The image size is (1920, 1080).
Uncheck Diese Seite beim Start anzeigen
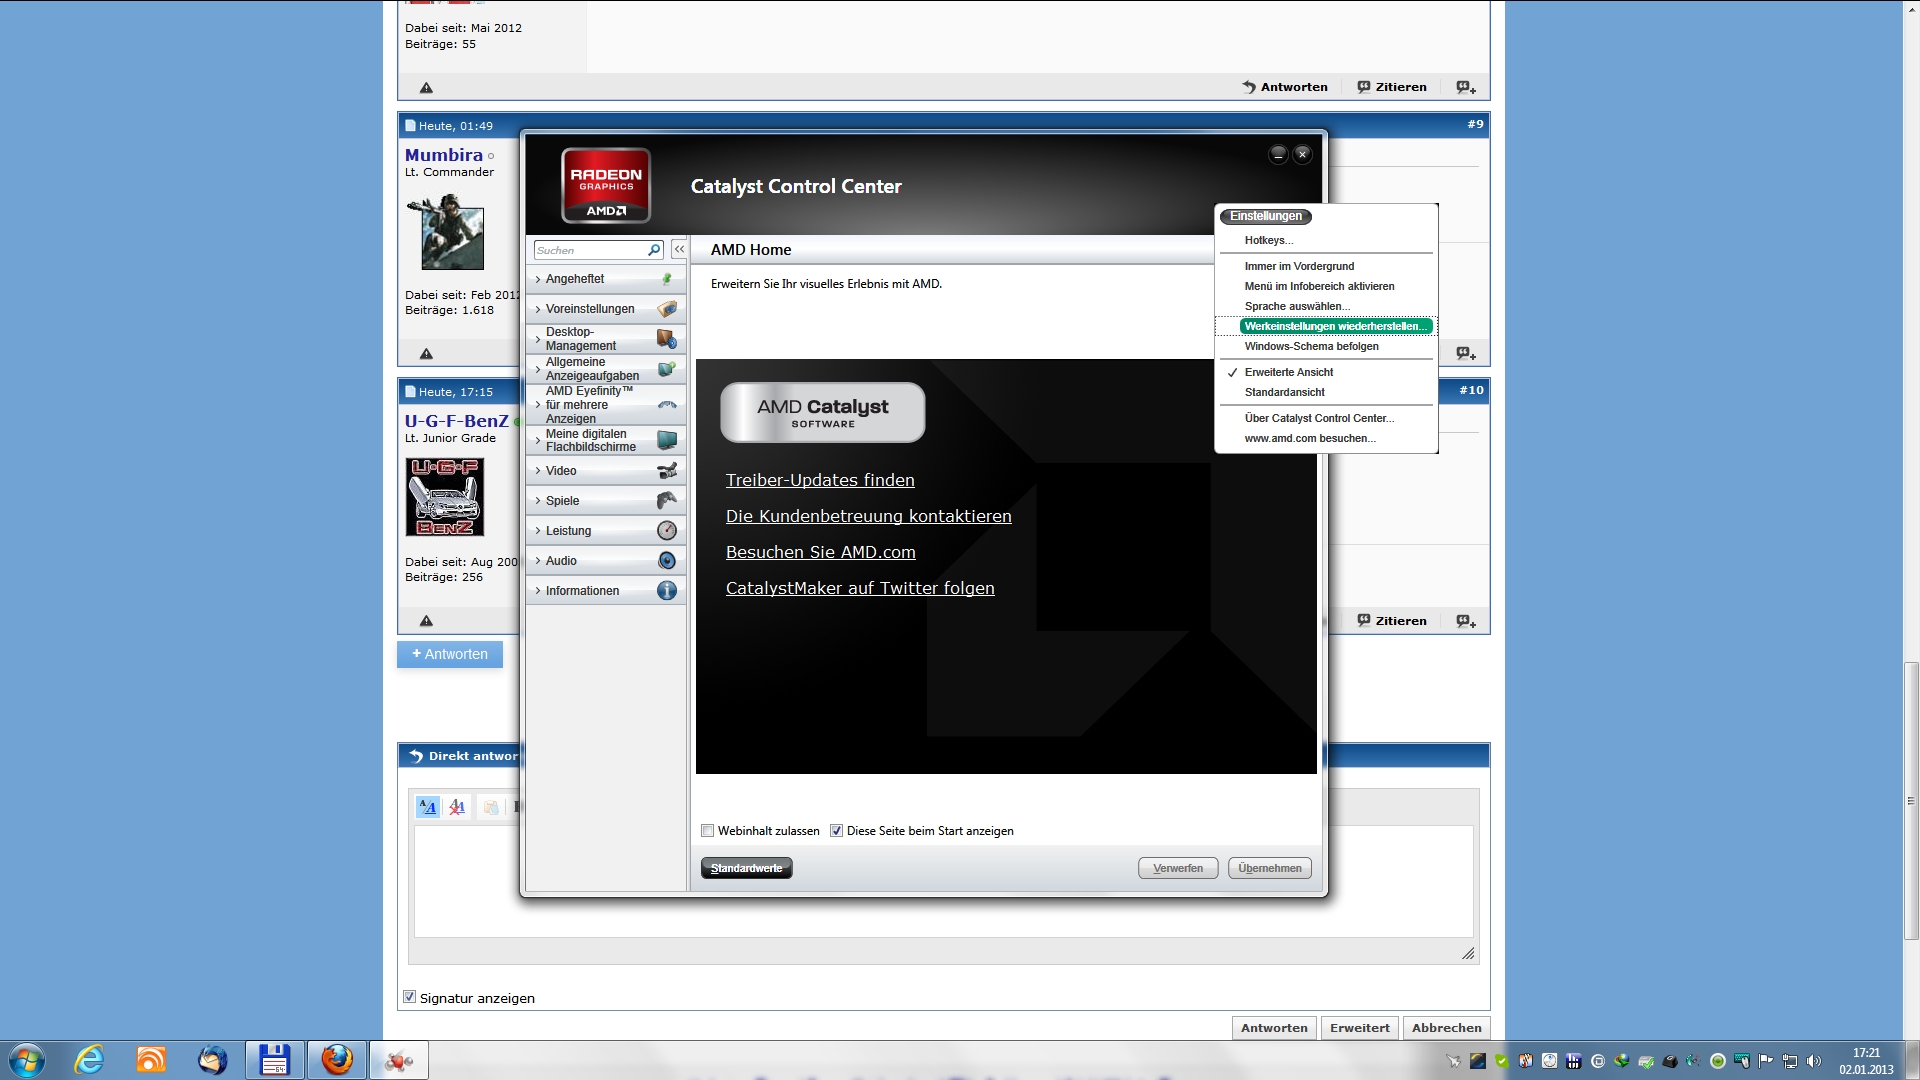[837, 831]
